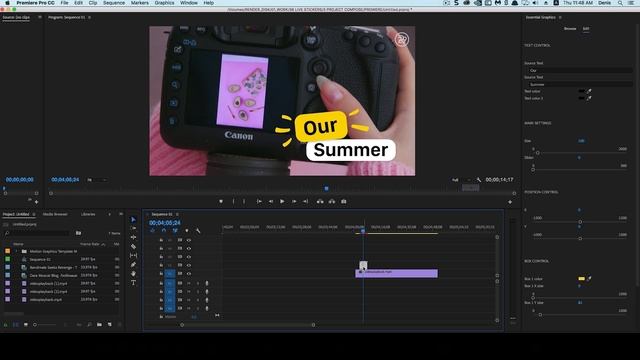Open Program monitor zoom level dropdown
640x360 pixels.
point(97,180)
